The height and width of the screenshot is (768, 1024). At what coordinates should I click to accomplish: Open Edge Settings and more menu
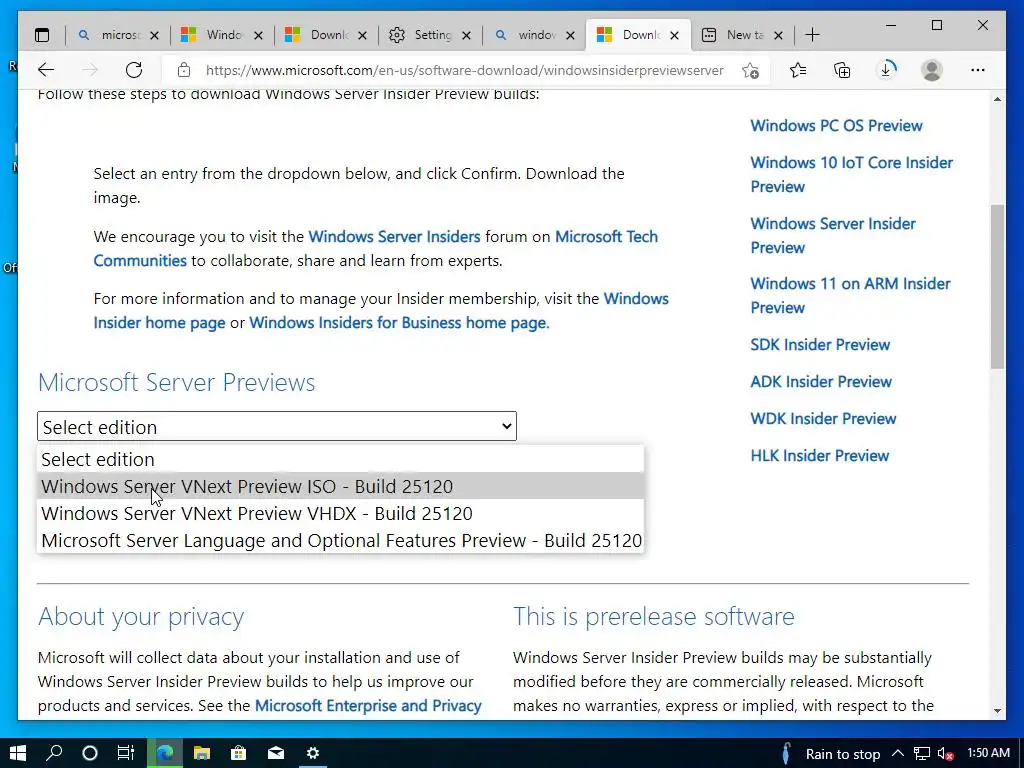click(978, 70)
